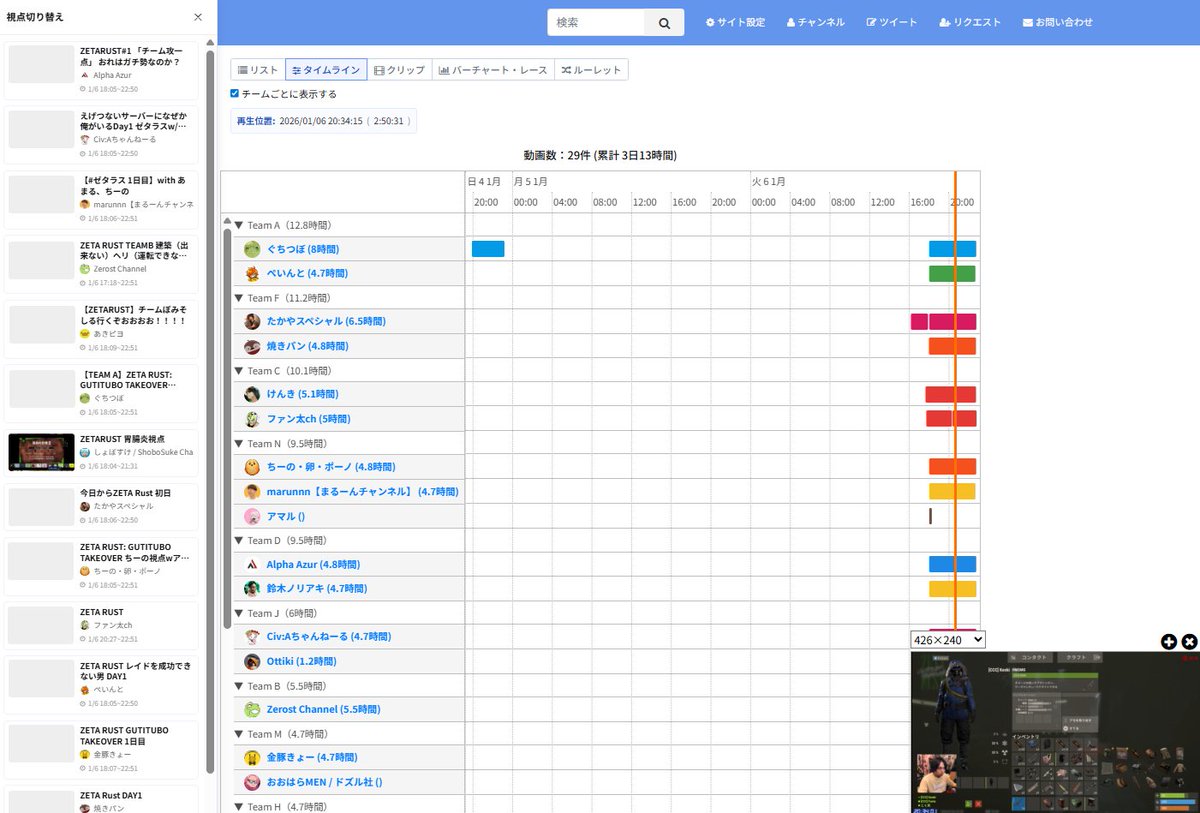This screenshot has width=1200, height=813.
Task: Click Civ:Aちゃんねーる avatar icon in timeline
Action: coord(252,636)
